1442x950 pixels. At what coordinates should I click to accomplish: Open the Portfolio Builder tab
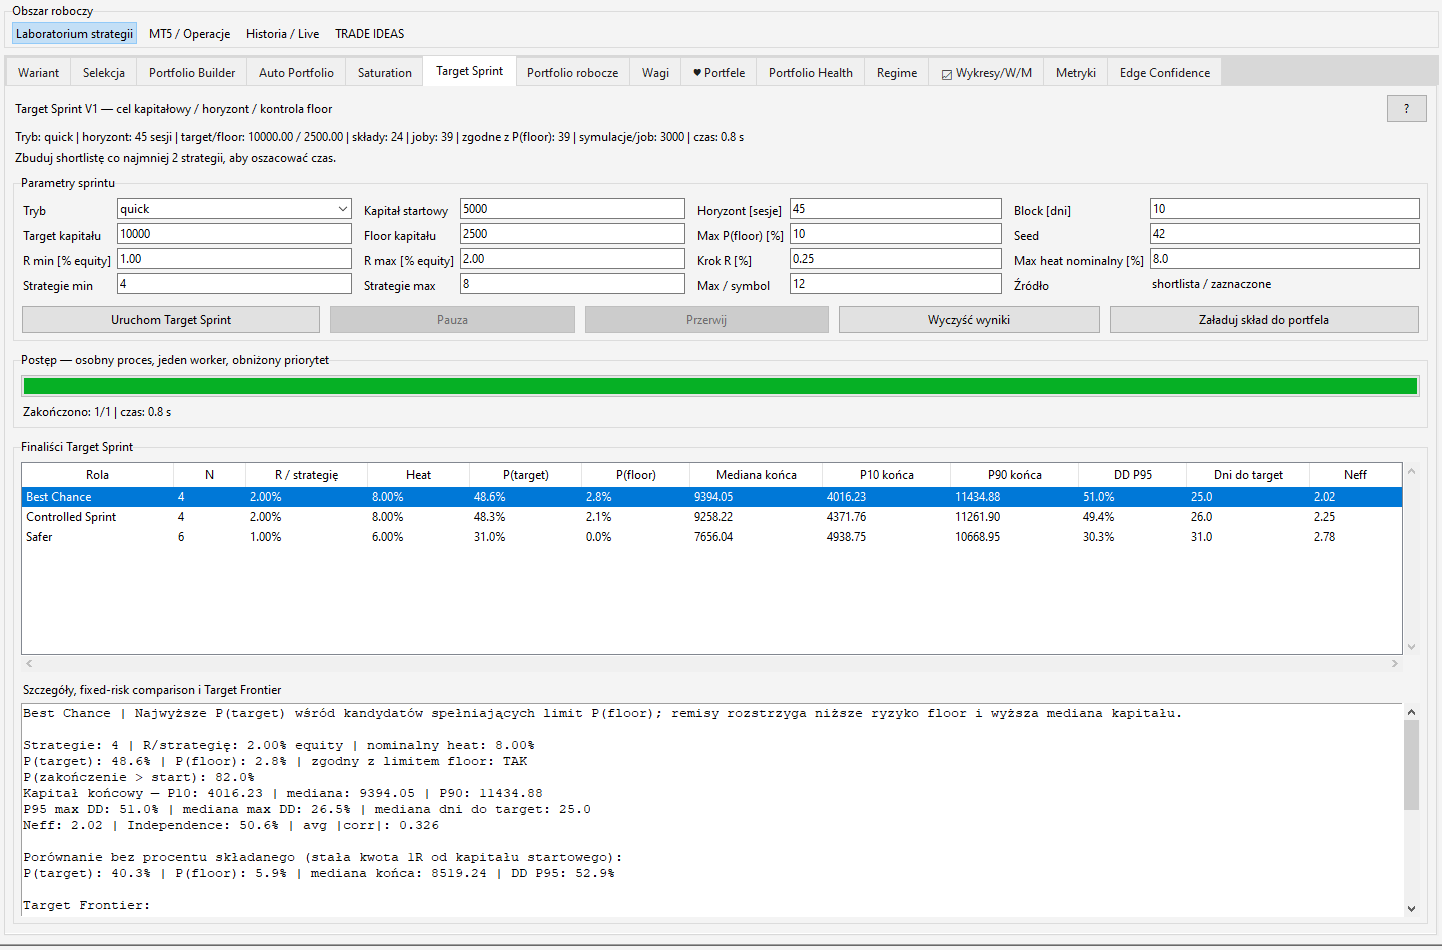pyautogui.click(x=192, y=73)
